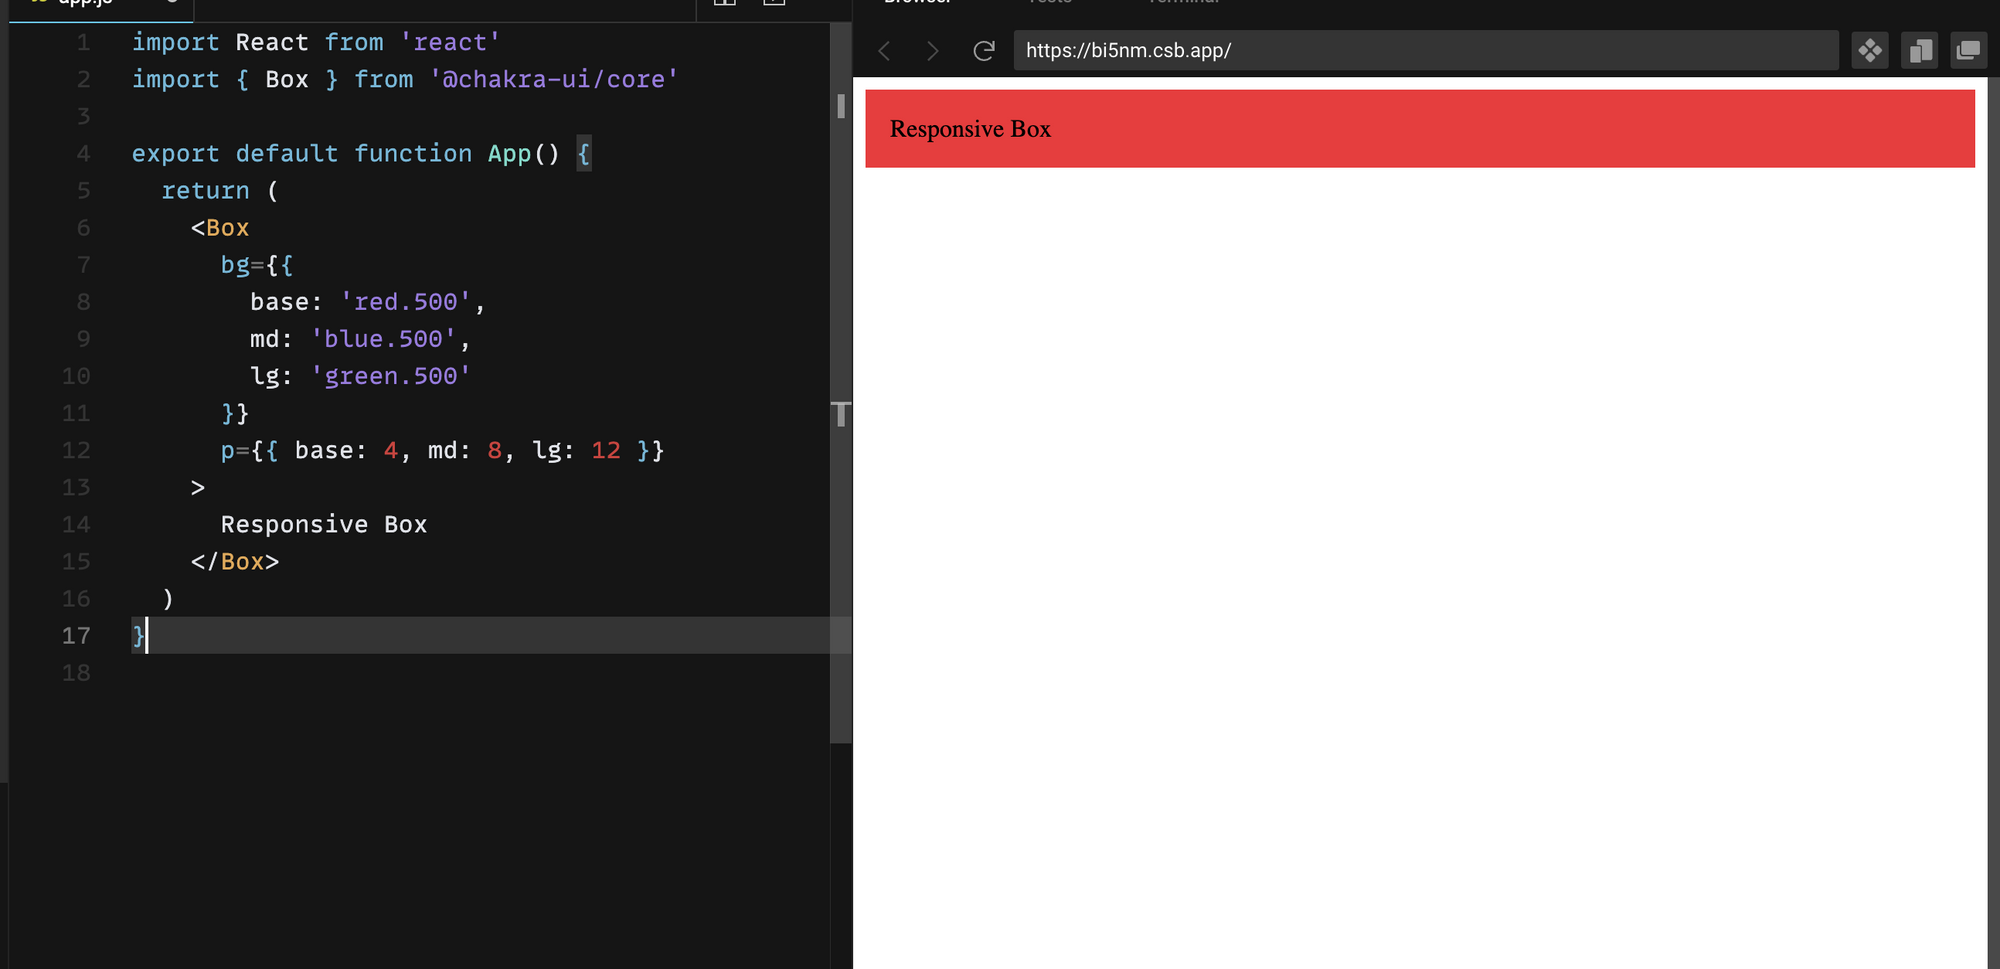Click the two-pages icon right of the URL bar
This screenshot has width=2000, height=969.
point(1919,51)
